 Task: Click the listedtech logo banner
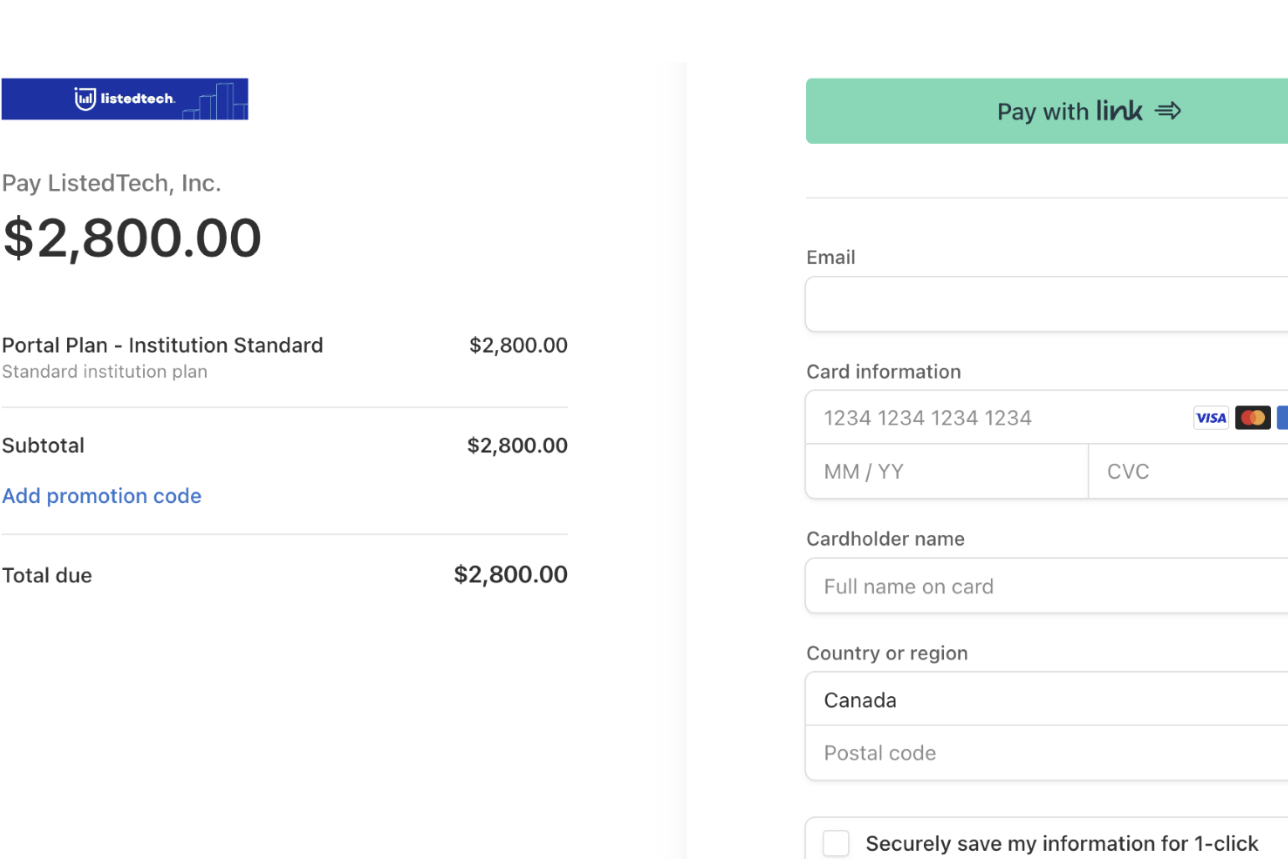point(125,99)
